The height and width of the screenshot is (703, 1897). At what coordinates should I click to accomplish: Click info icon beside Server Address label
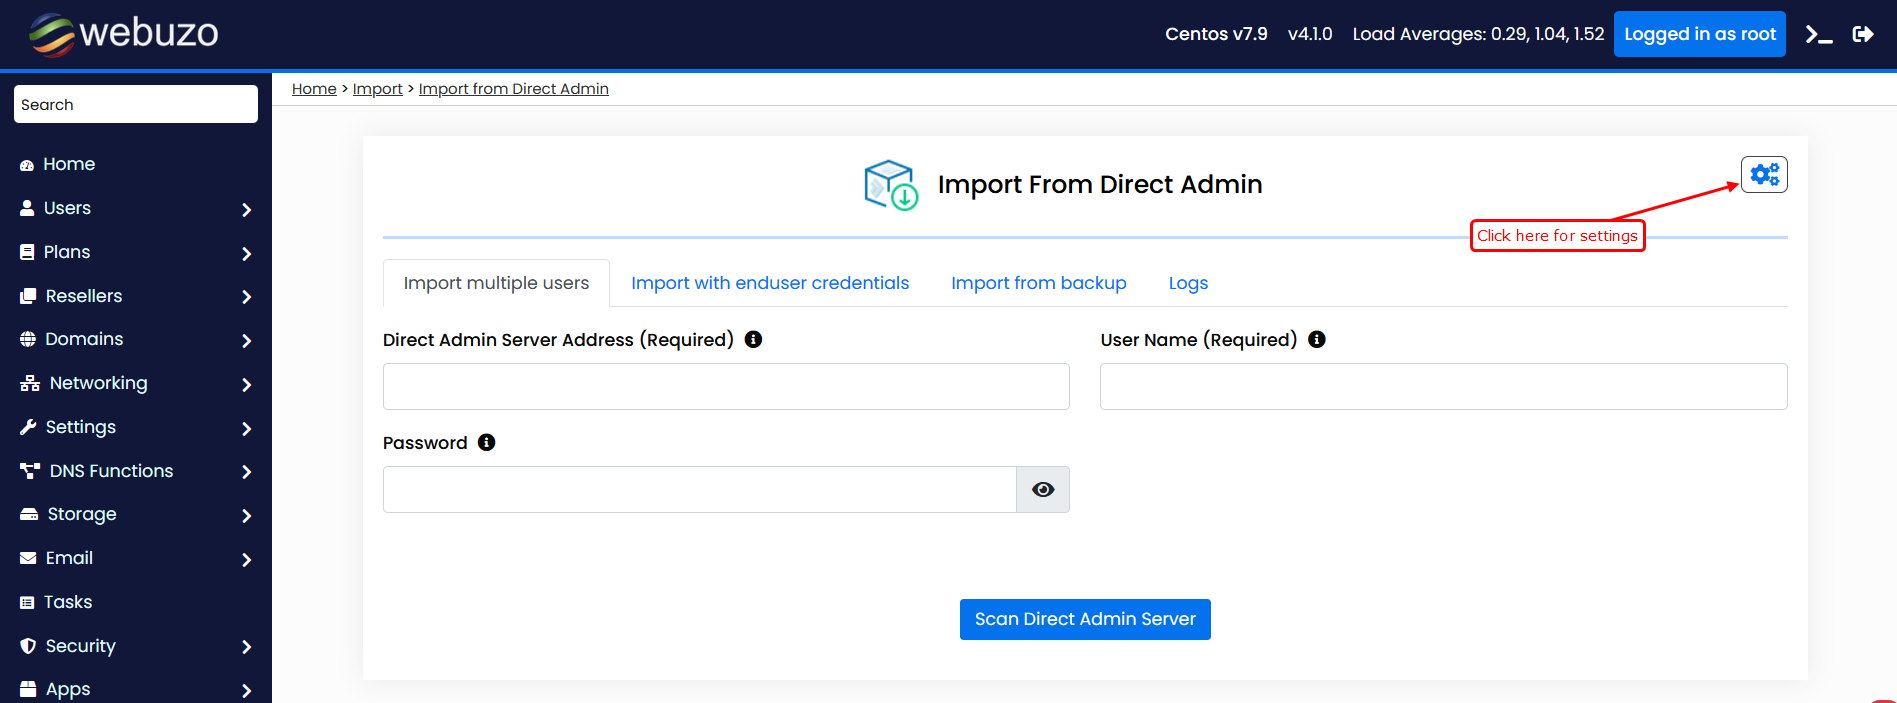click(x=754, y=340)
